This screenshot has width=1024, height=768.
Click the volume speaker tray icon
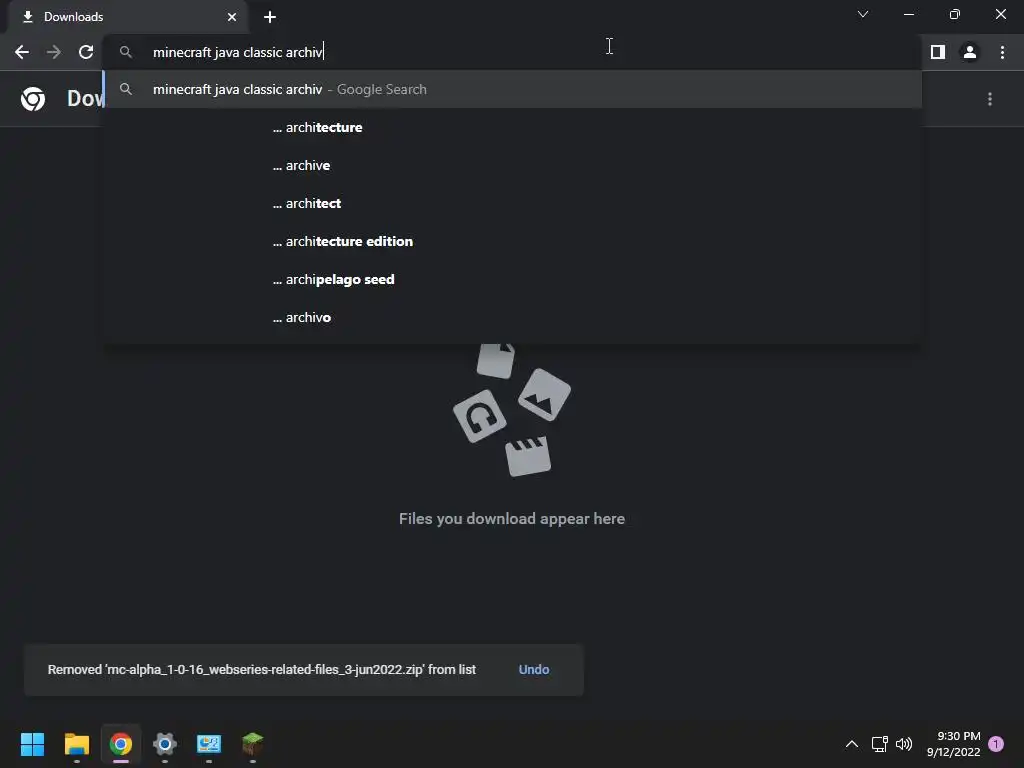904,744
